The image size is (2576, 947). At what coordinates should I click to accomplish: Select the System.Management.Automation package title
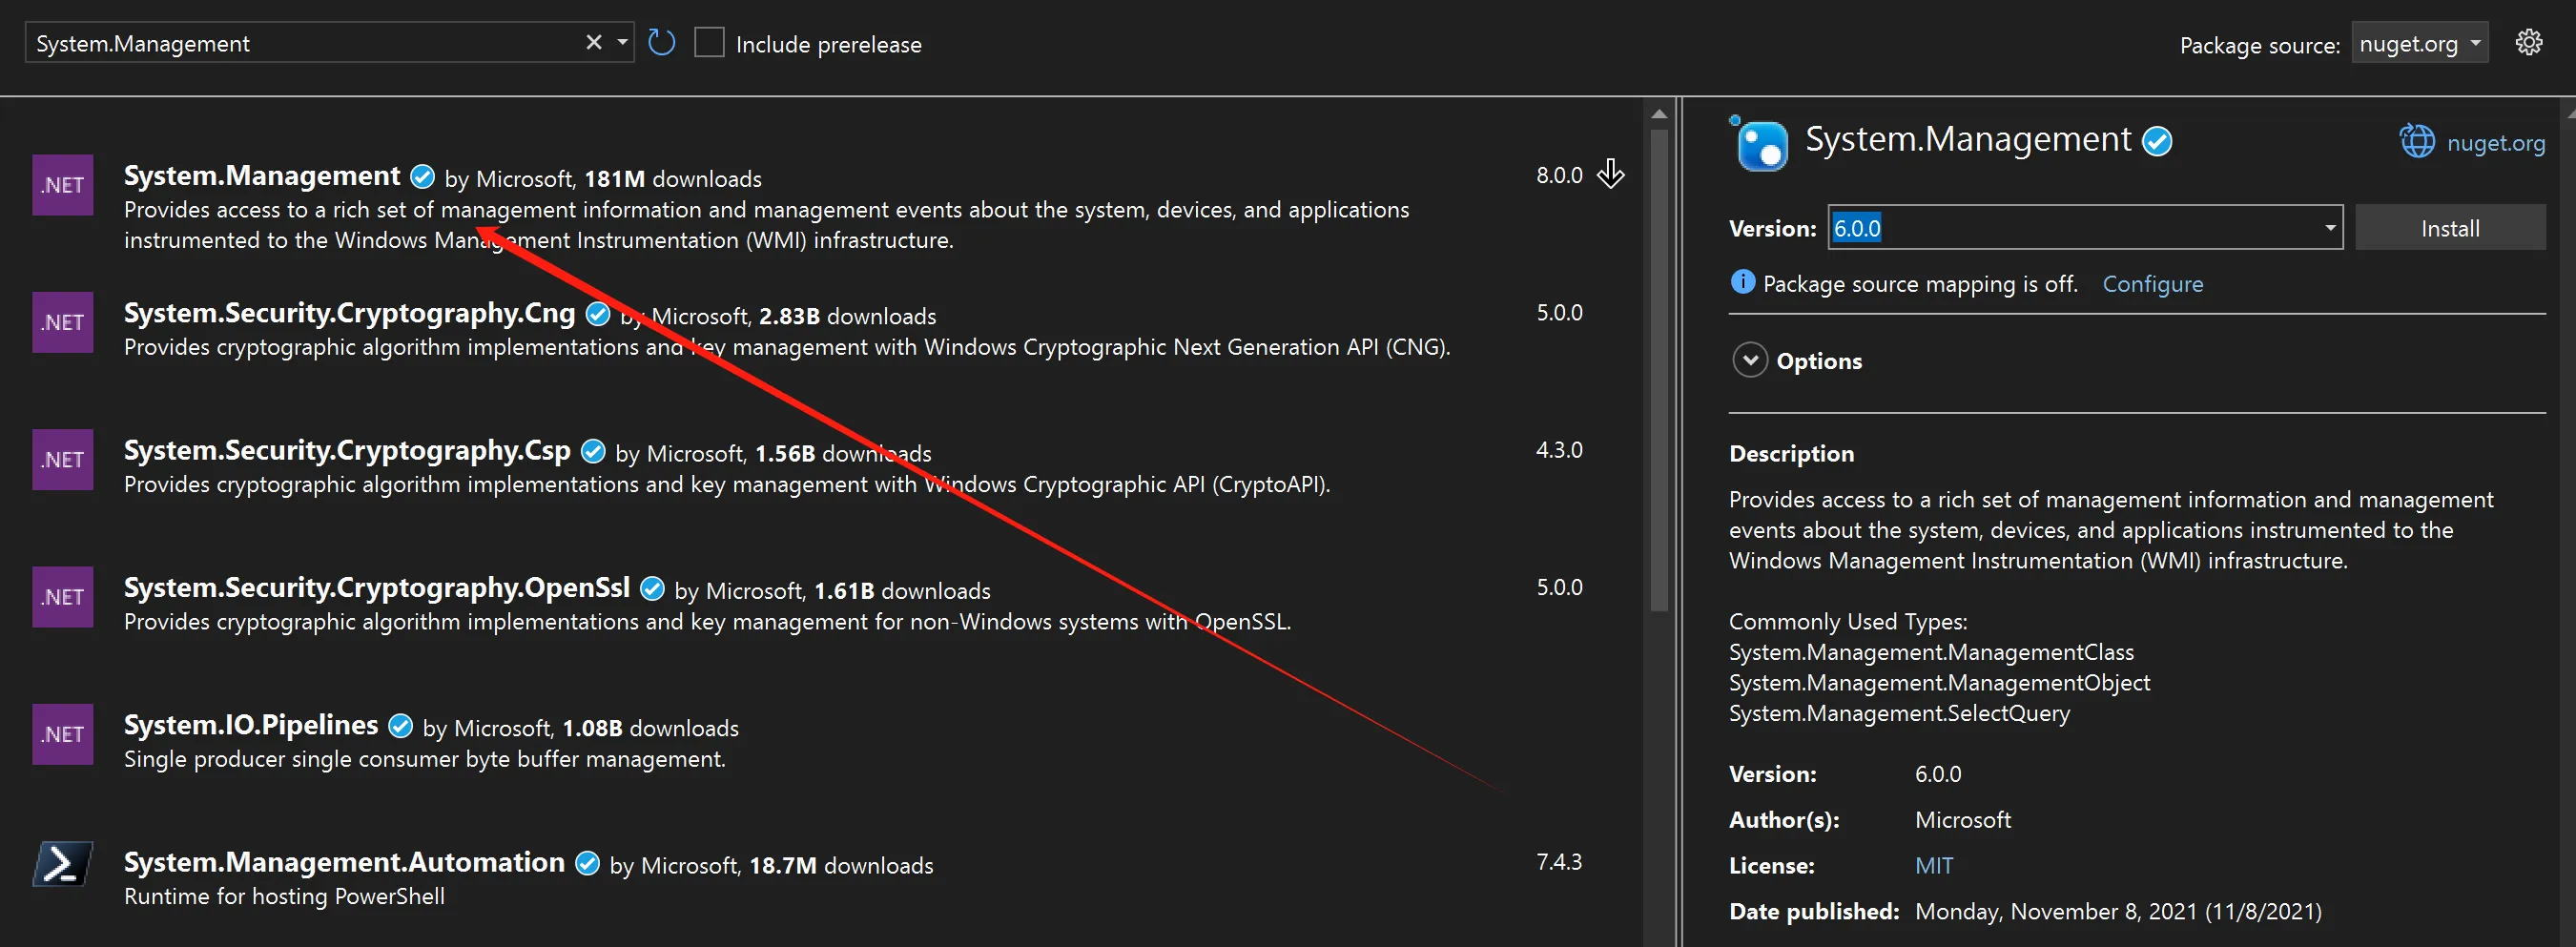344,862
